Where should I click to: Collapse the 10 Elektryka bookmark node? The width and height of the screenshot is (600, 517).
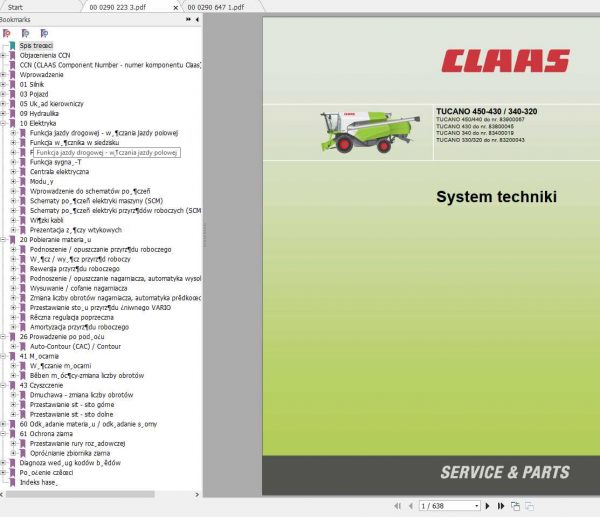(3, 123)
